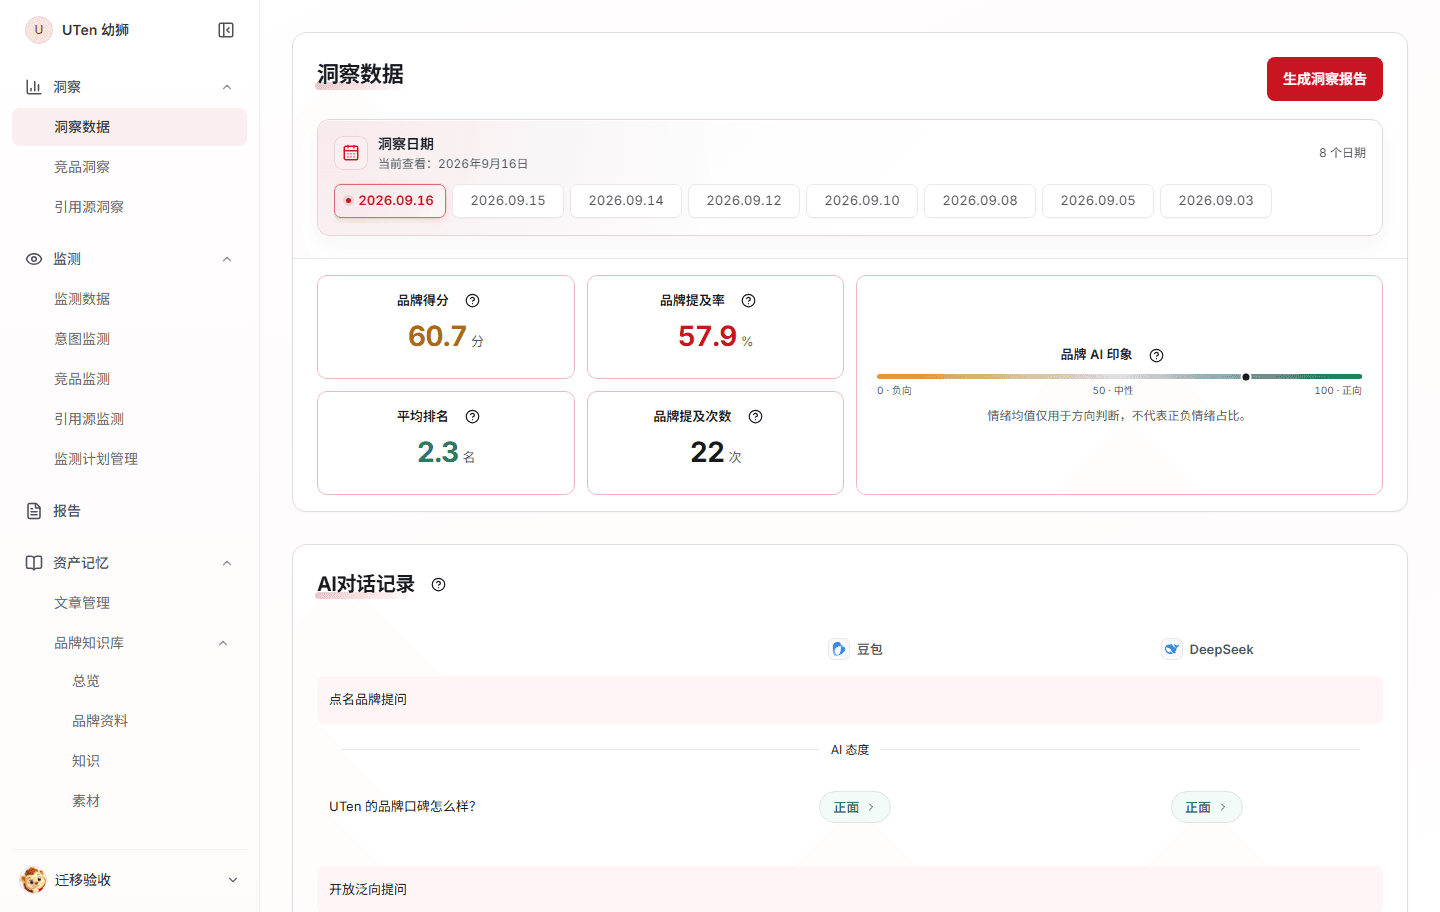The image size is (1440, 912).
Task: Show help for 品牌提及率
Action: (749, 300)
